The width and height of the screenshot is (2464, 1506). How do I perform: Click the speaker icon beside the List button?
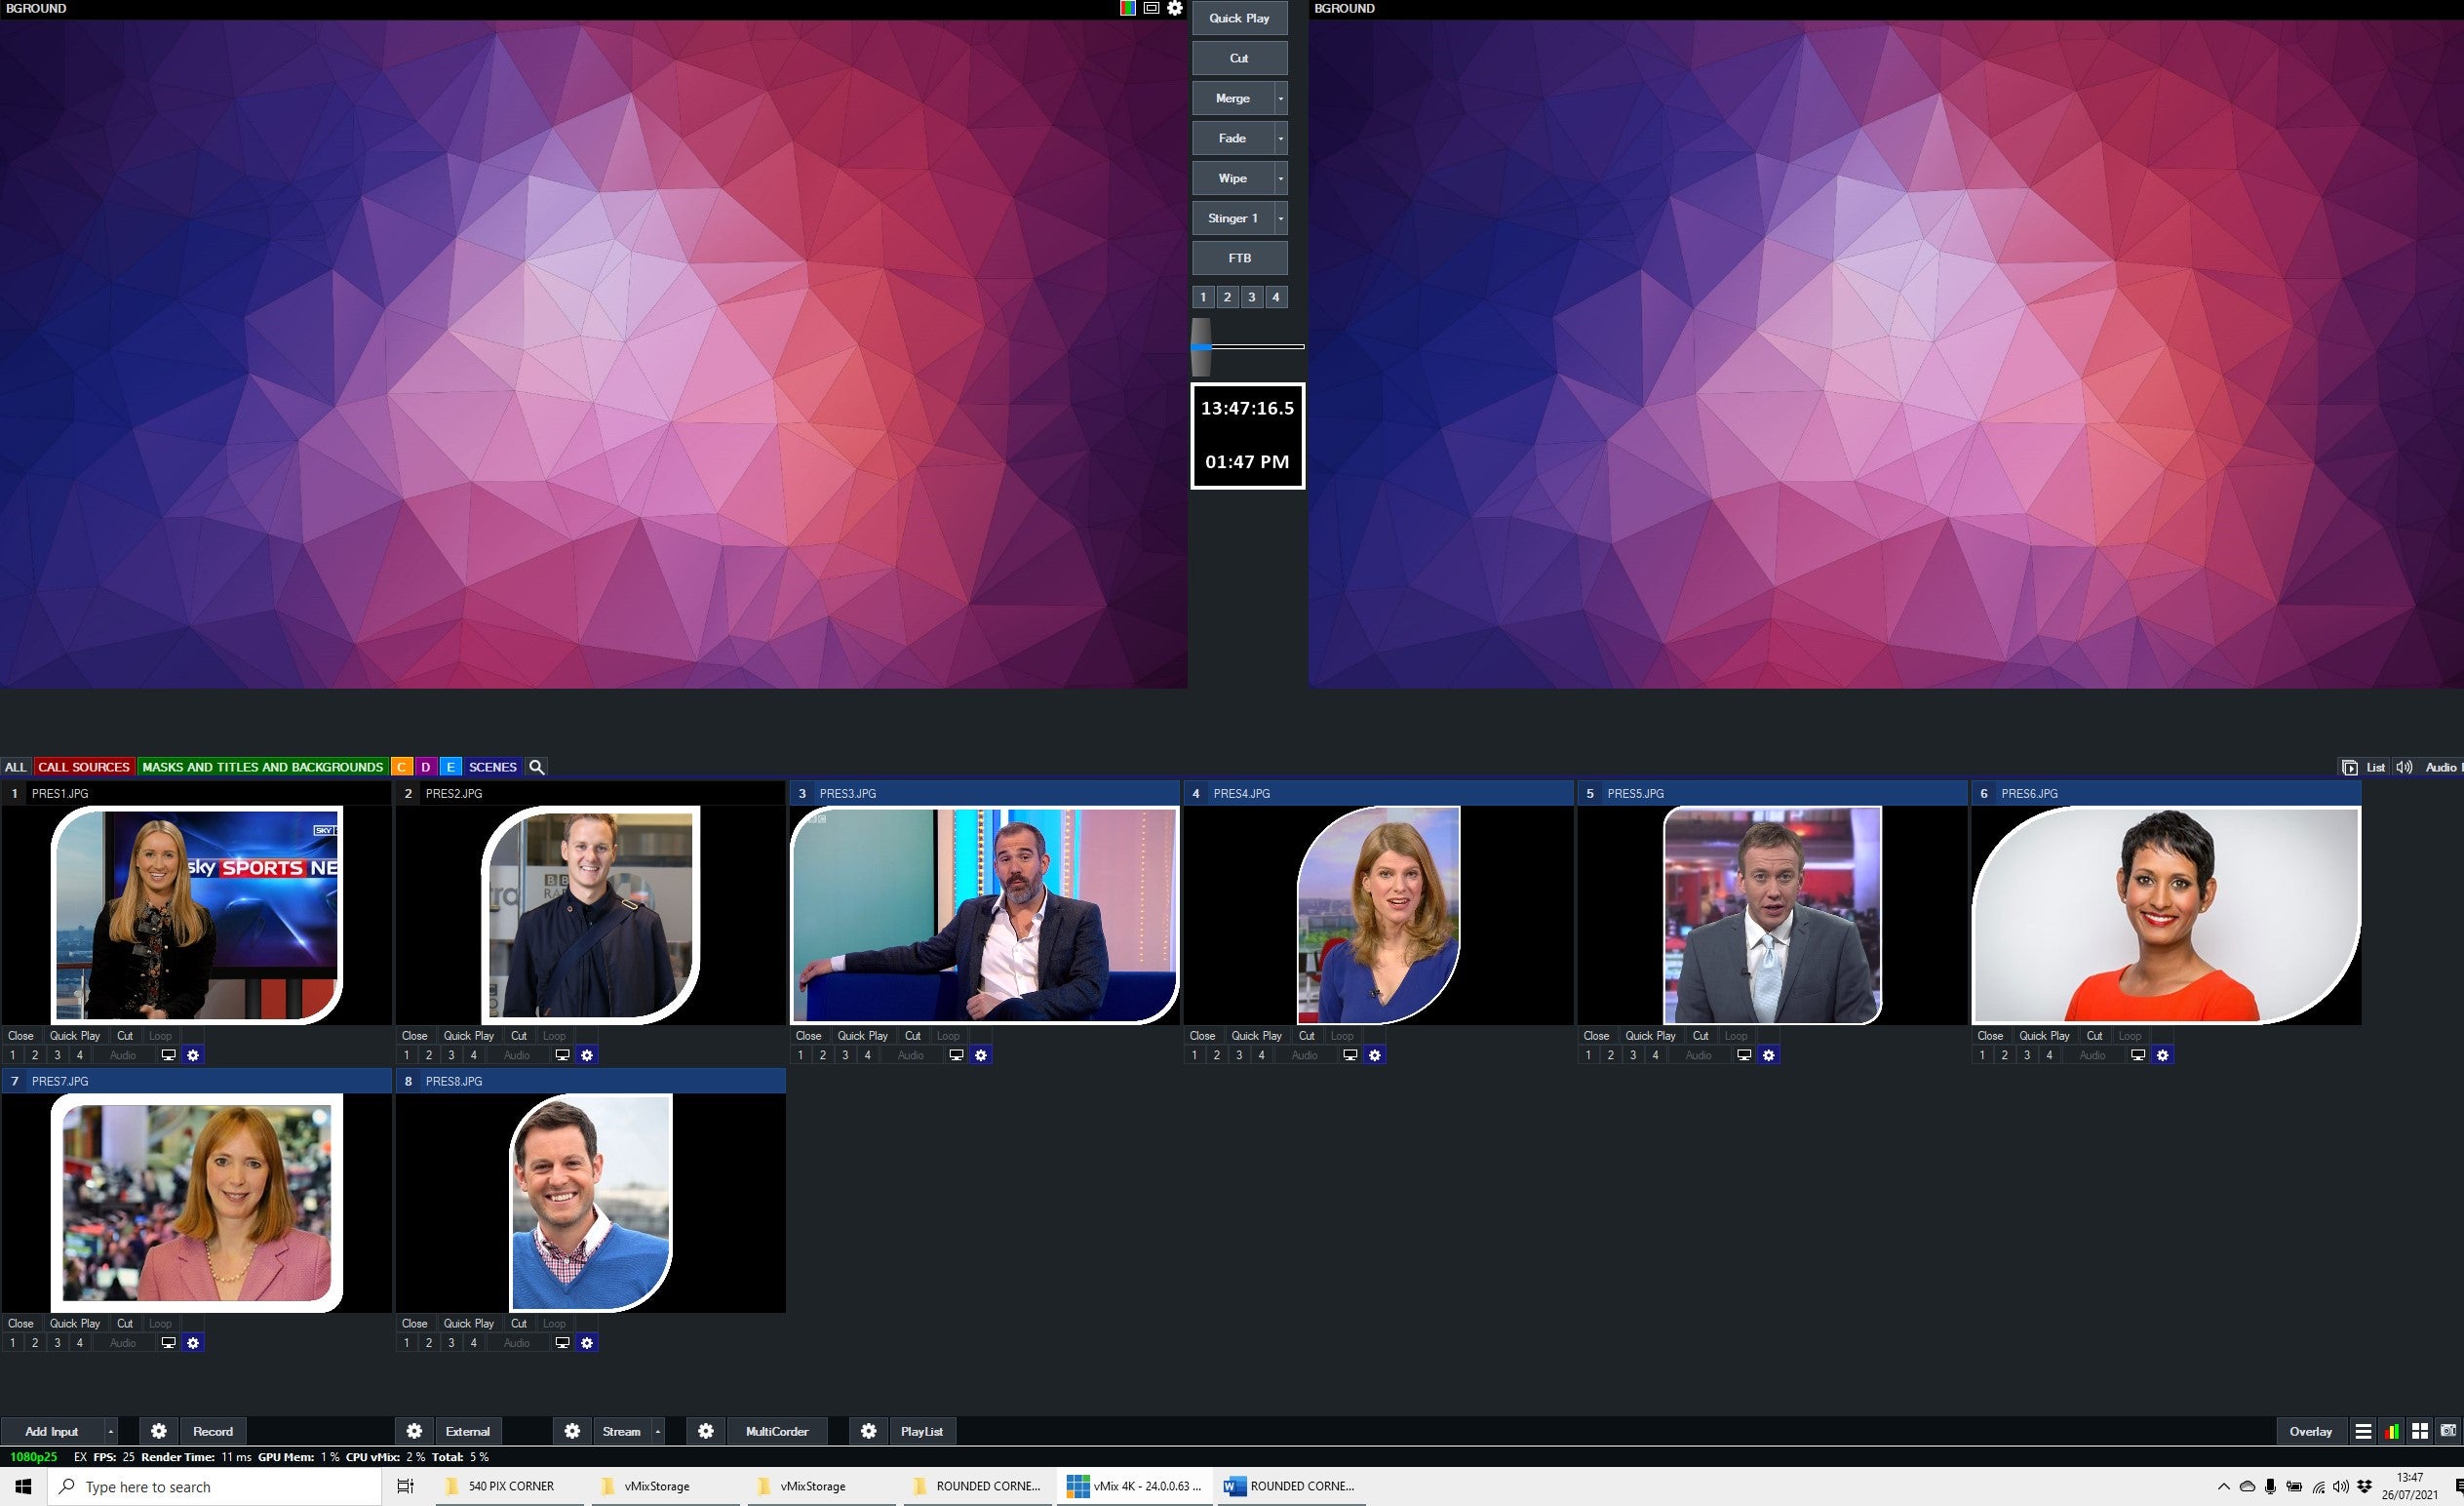point(2405,766)
